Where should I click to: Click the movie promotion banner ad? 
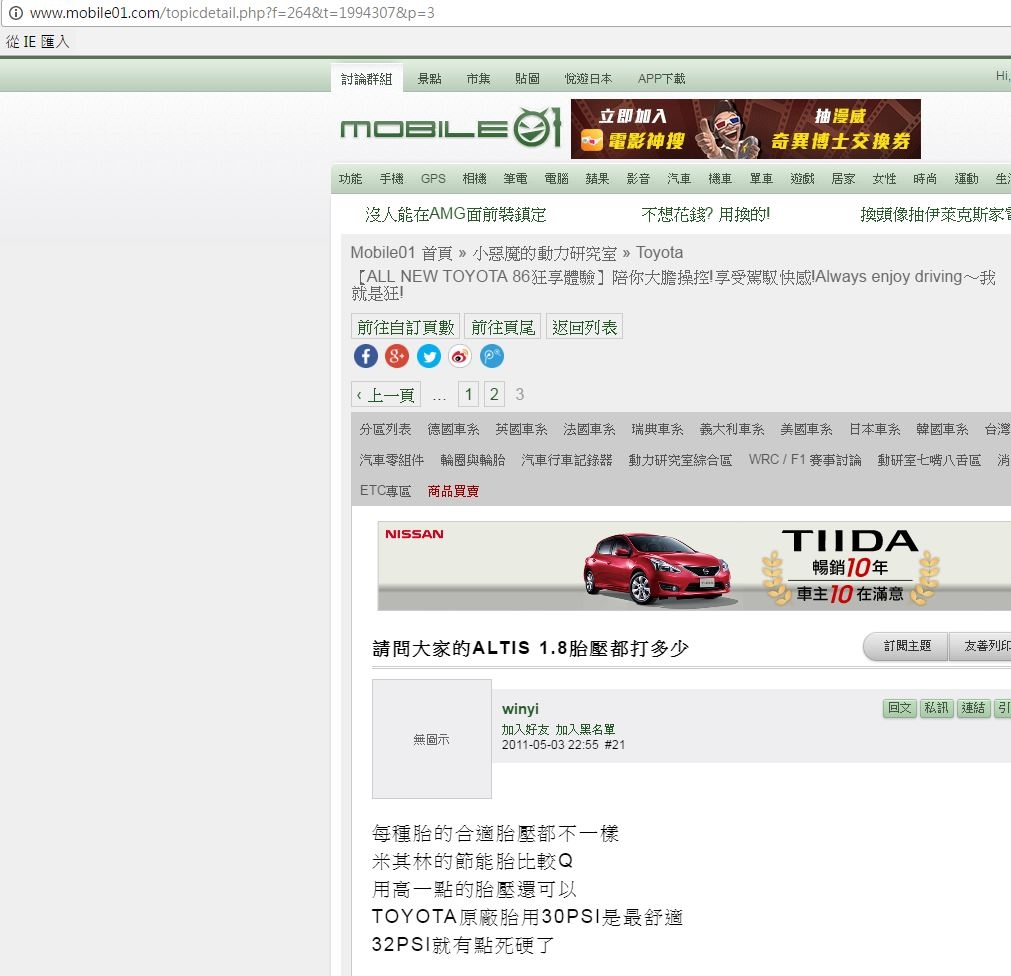click(x=746, y=129)
